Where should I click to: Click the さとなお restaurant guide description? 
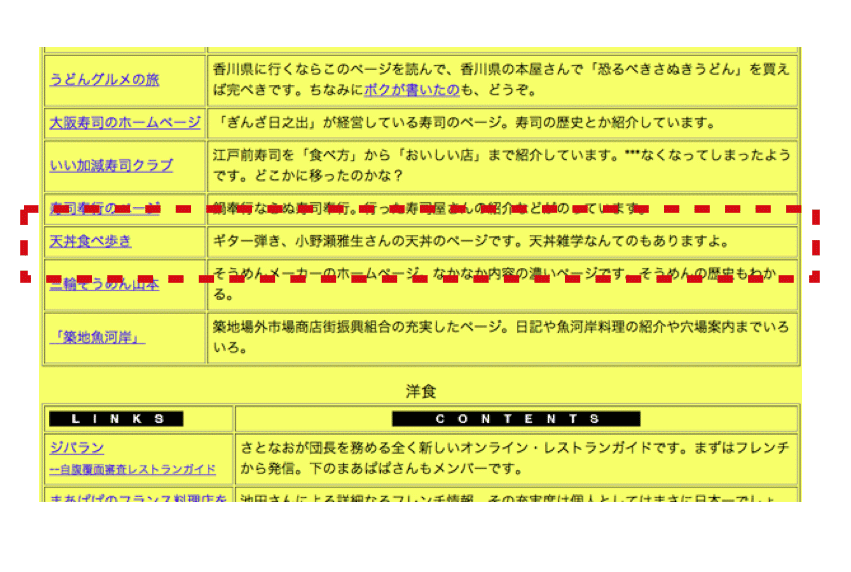pyautogui.click(x=515, y=458)
